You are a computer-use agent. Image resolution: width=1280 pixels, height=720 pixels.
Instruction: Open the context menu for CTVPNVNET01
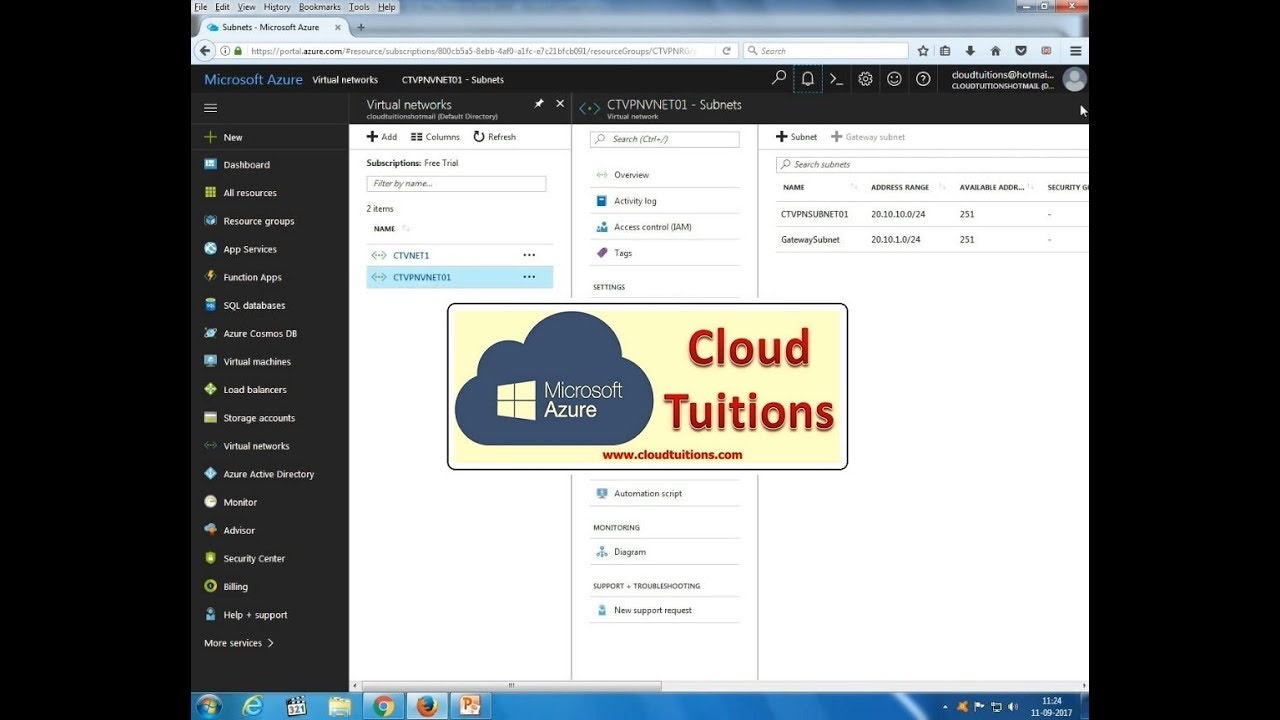[529, 277]
